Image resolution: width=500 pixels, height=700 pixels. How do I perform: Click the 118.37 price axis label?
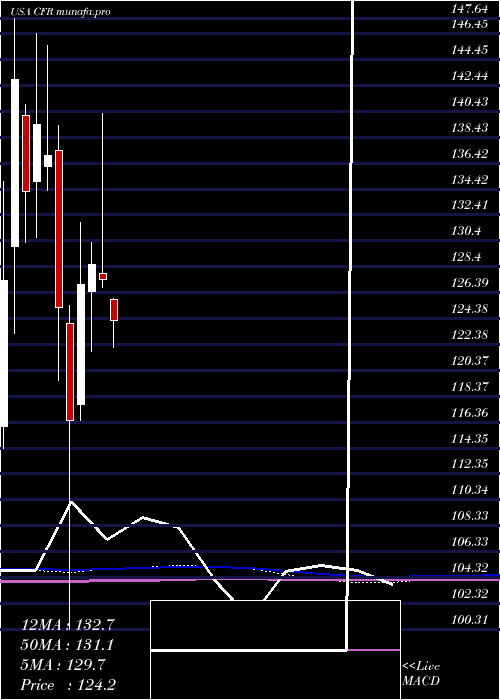point(470,387)
